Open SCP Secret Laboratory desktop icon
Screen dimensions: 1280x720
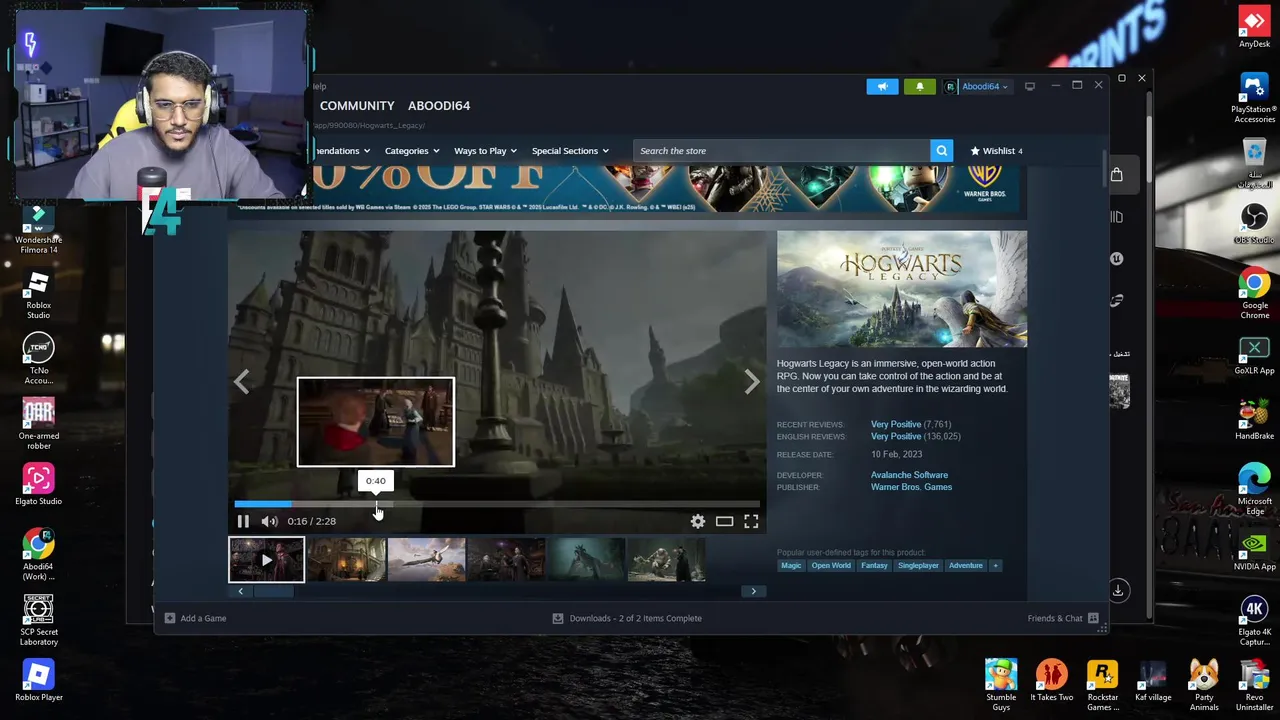38,621
